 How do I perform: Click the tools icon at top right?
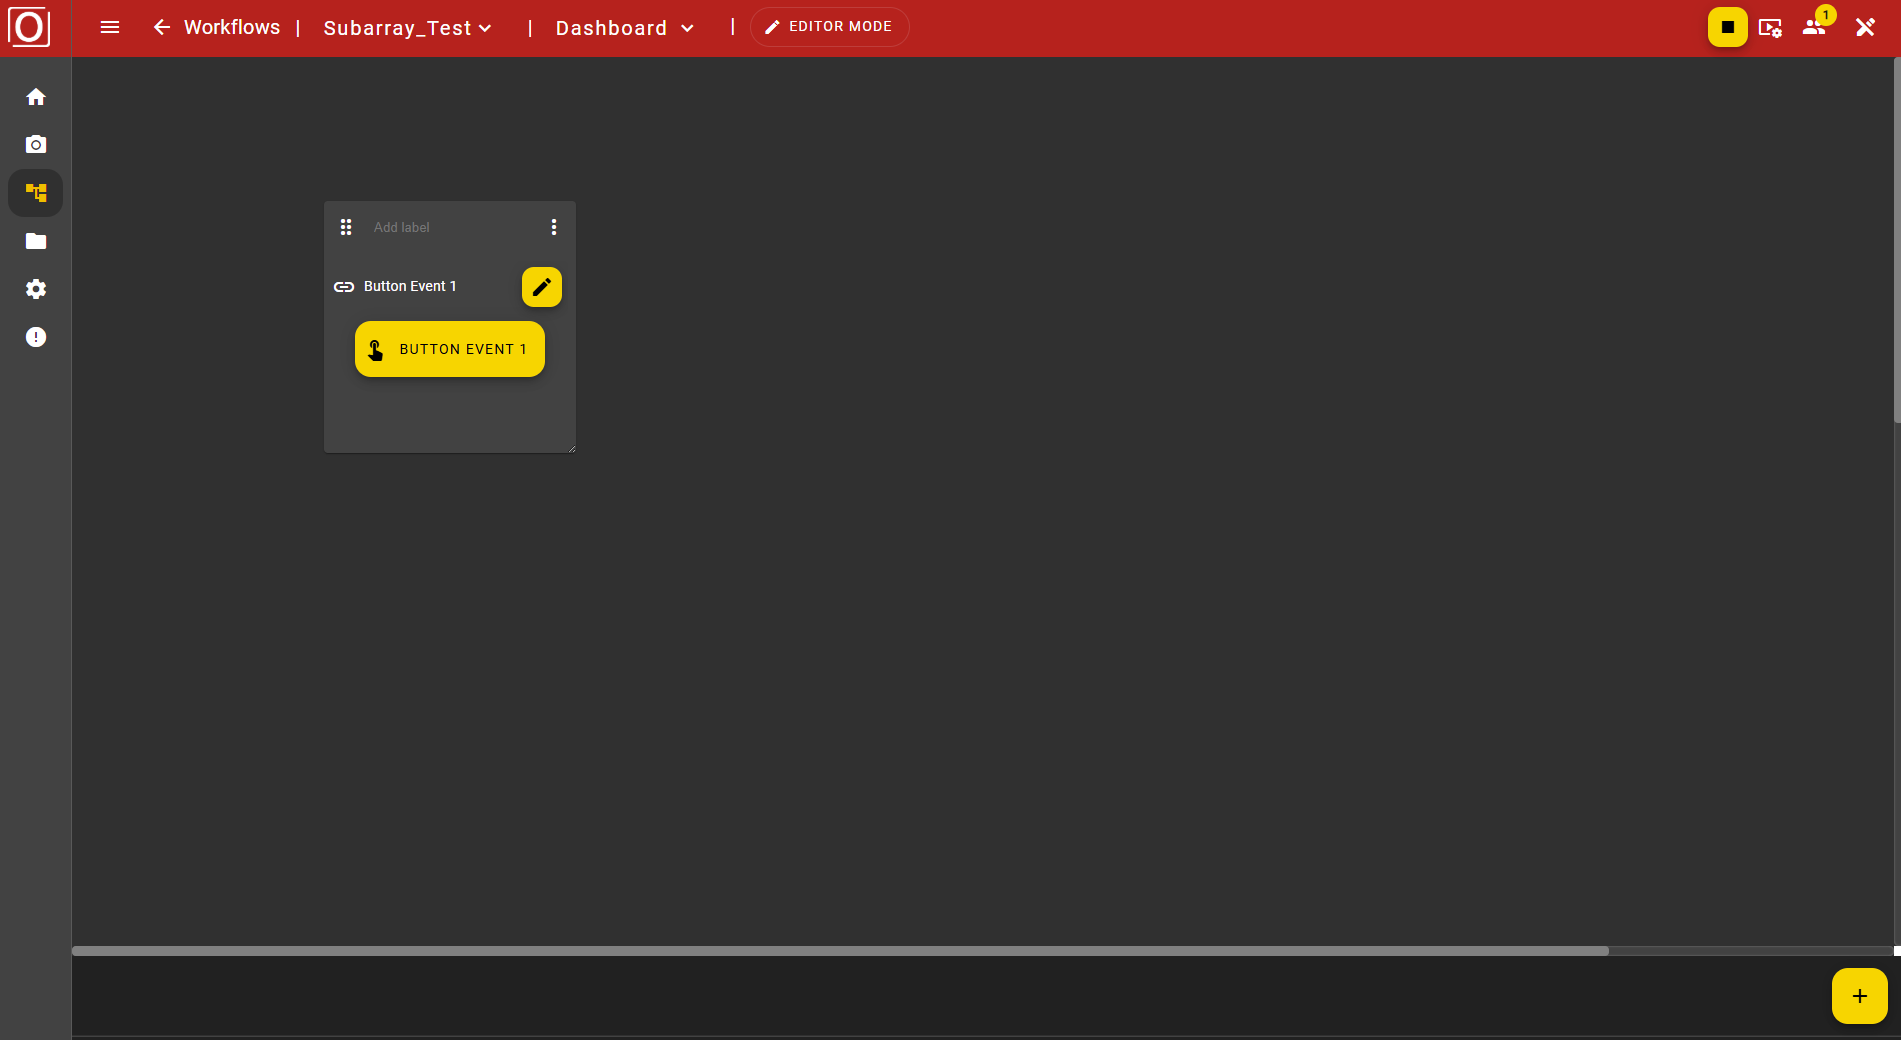click(1865, 27)
